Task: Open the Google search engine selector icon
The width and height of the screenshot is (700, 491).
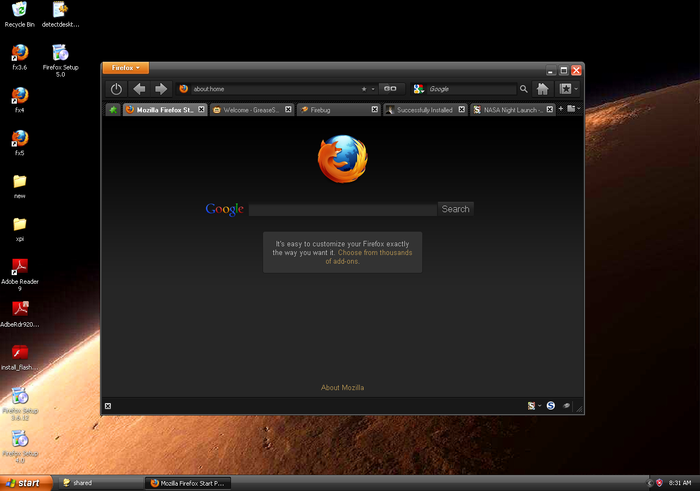Action: coord(418,89)
